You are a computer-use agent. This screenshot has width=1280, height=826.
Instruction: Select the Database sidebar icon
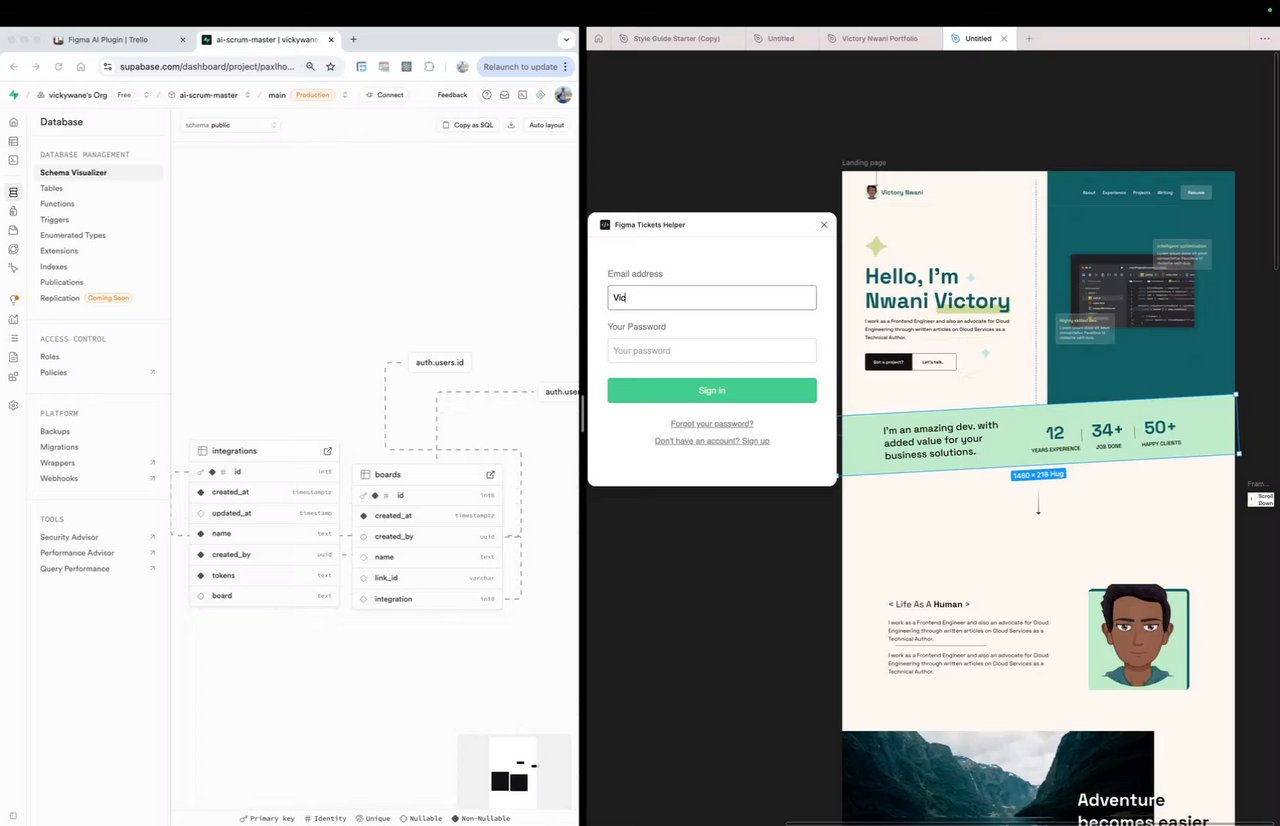(x=13, y=192)
